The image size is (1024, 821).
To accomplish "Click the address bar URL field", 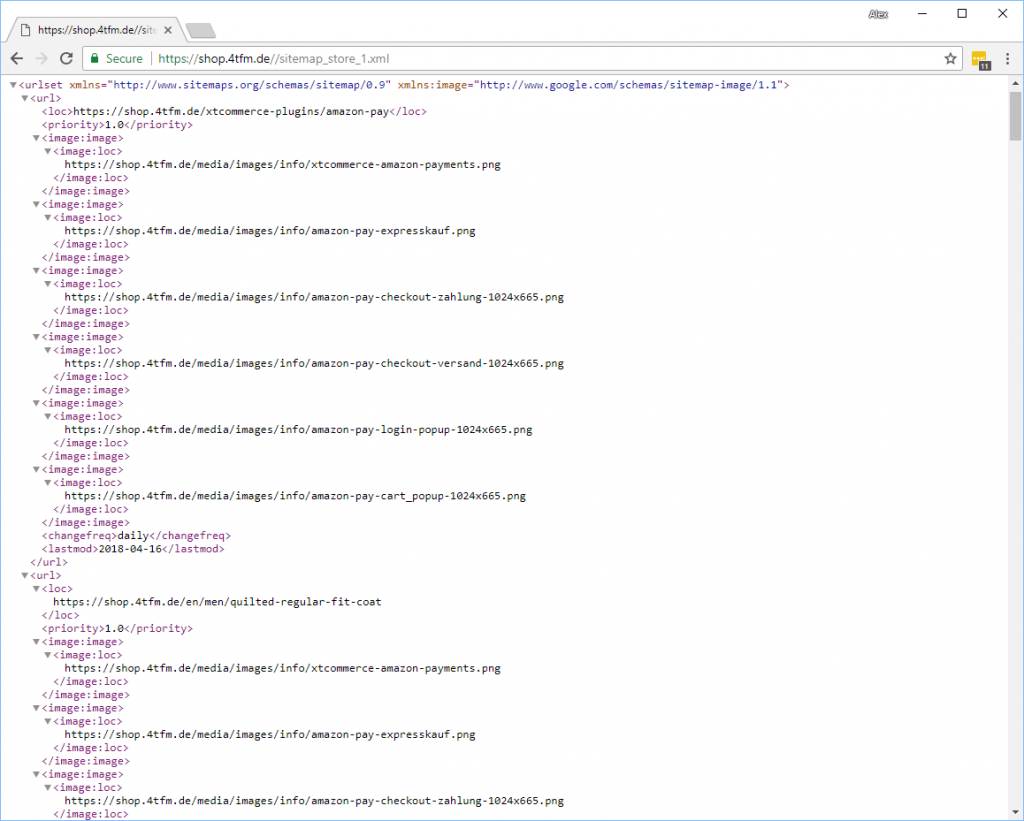I will 500,59.
